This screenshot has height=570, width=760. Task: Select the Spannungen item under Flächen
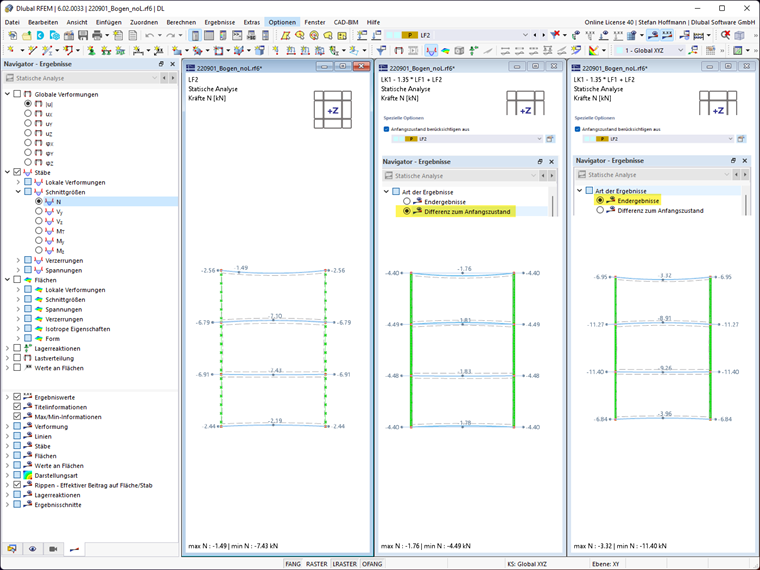[63, 309]
